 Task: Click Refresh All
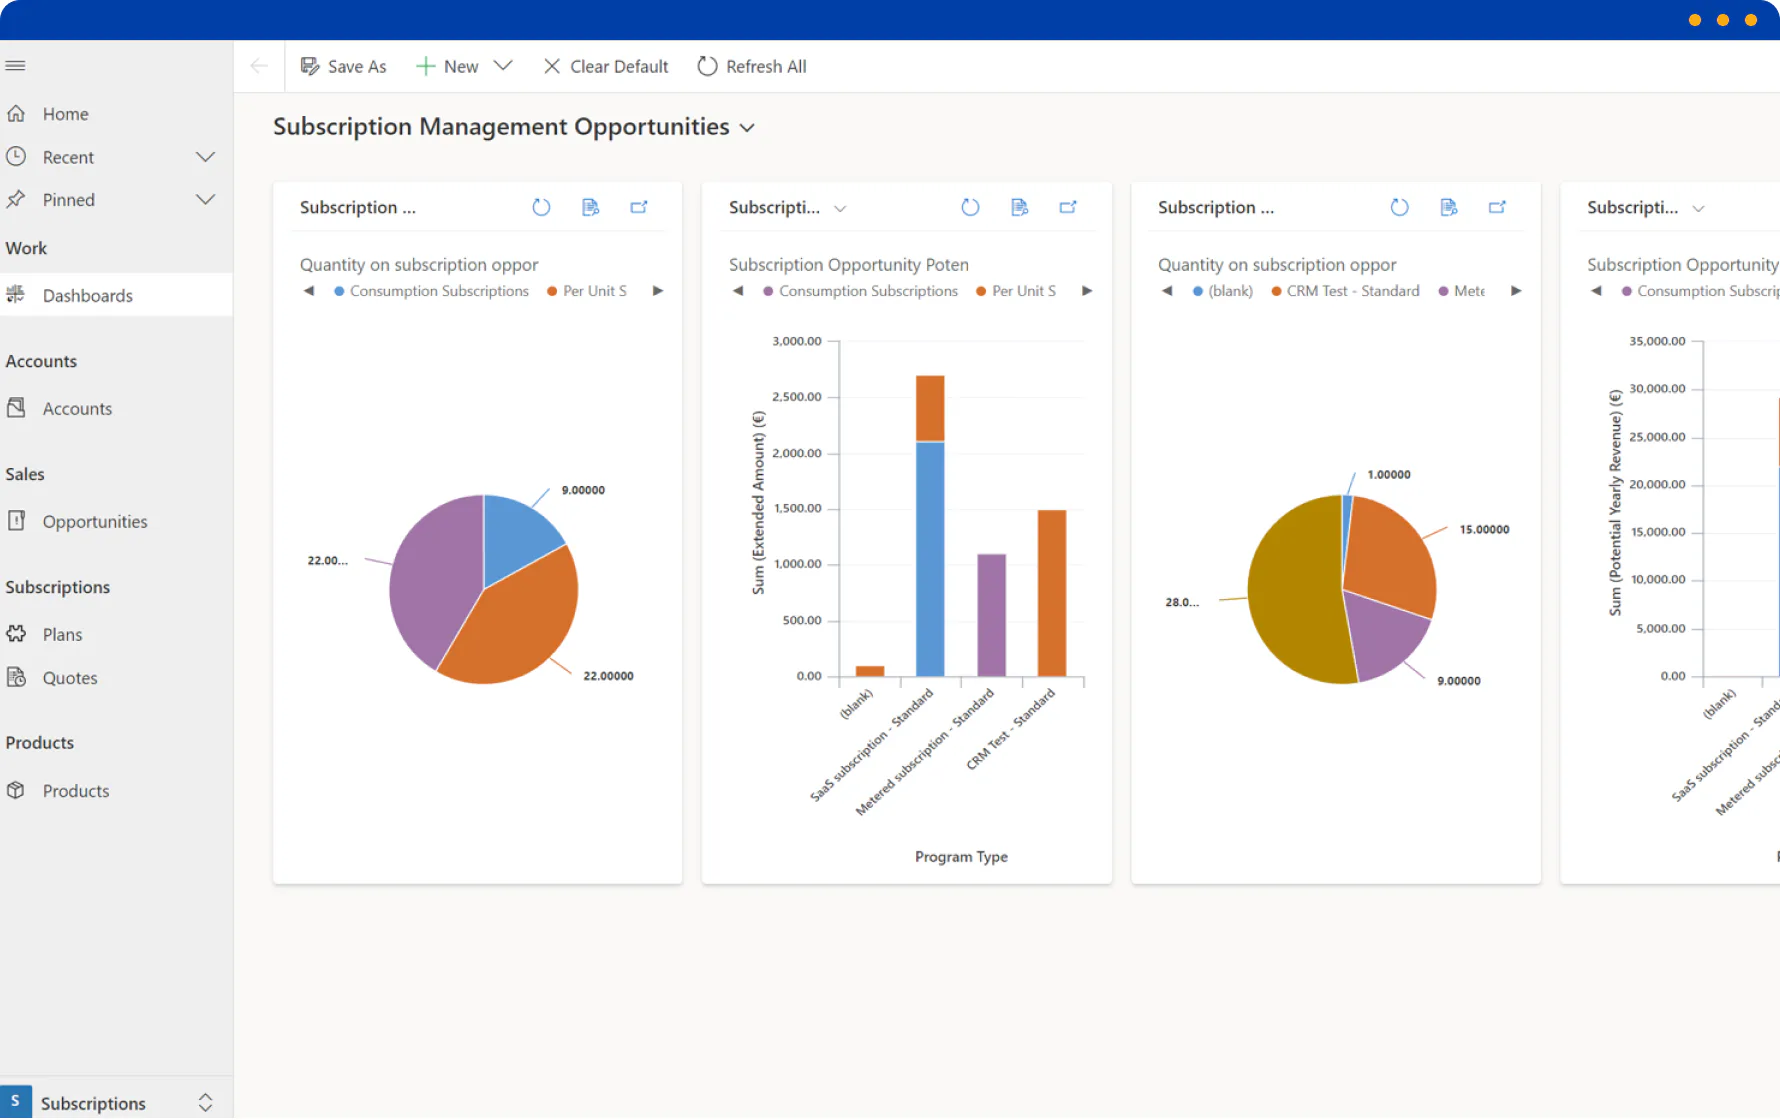pyautogui.click(x=752, y=66)
